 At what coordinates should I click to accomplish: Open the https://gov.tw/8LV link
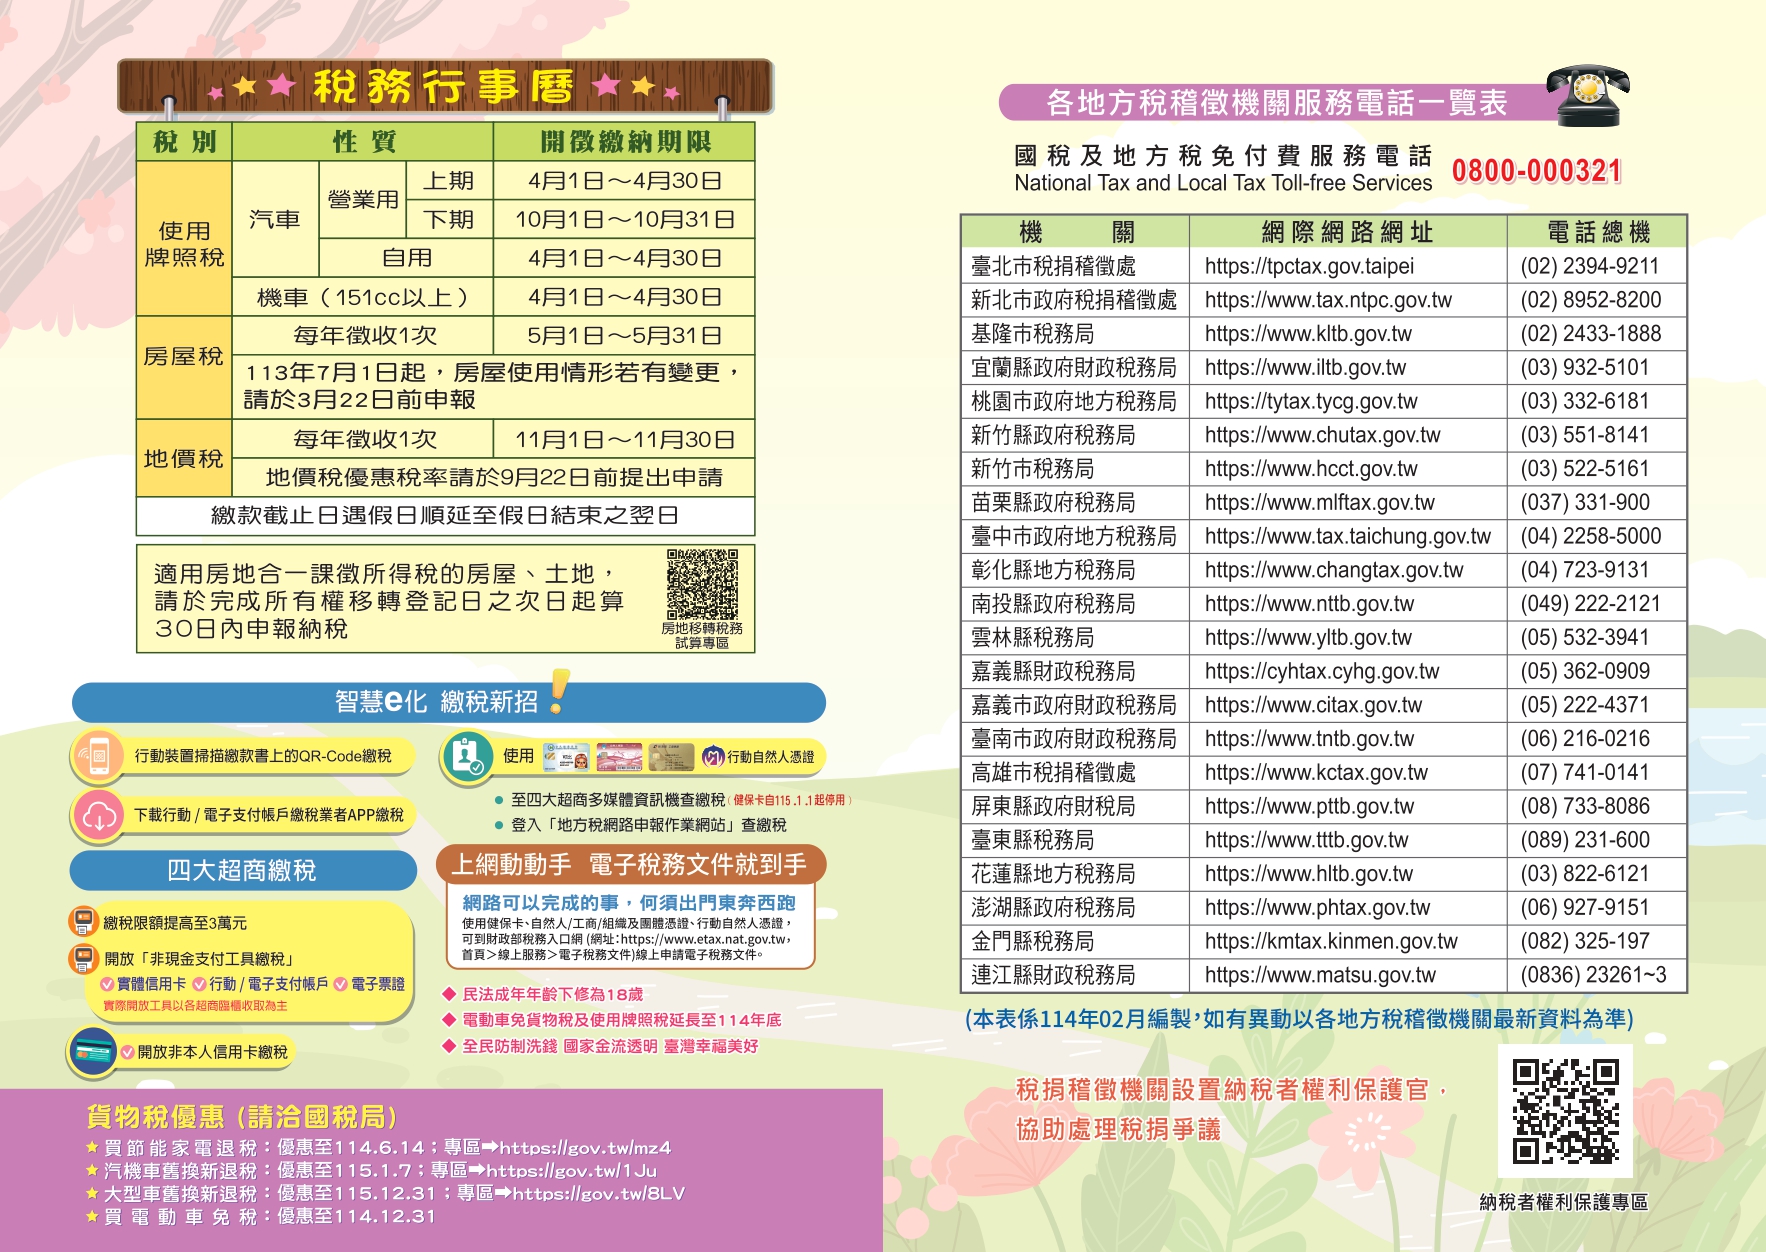598,1193
